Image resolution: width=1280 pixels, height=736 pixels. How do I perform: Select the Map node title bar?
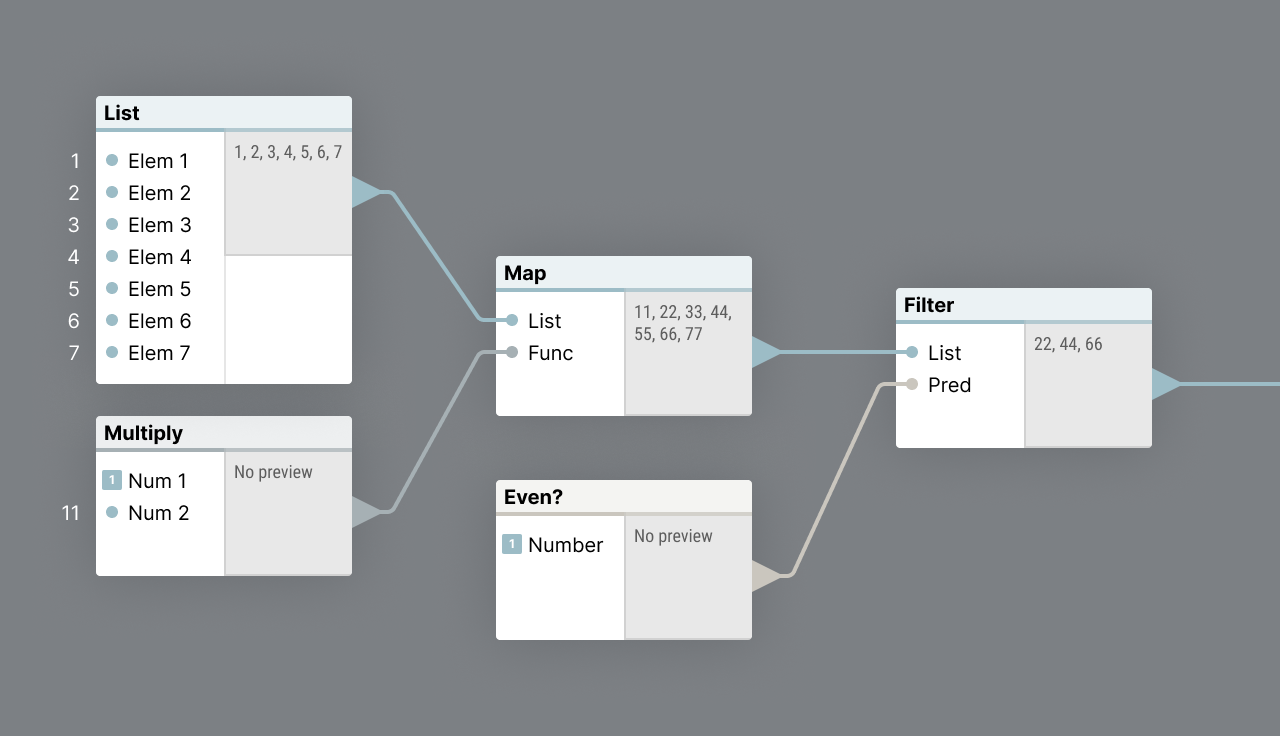click(623, 273)
